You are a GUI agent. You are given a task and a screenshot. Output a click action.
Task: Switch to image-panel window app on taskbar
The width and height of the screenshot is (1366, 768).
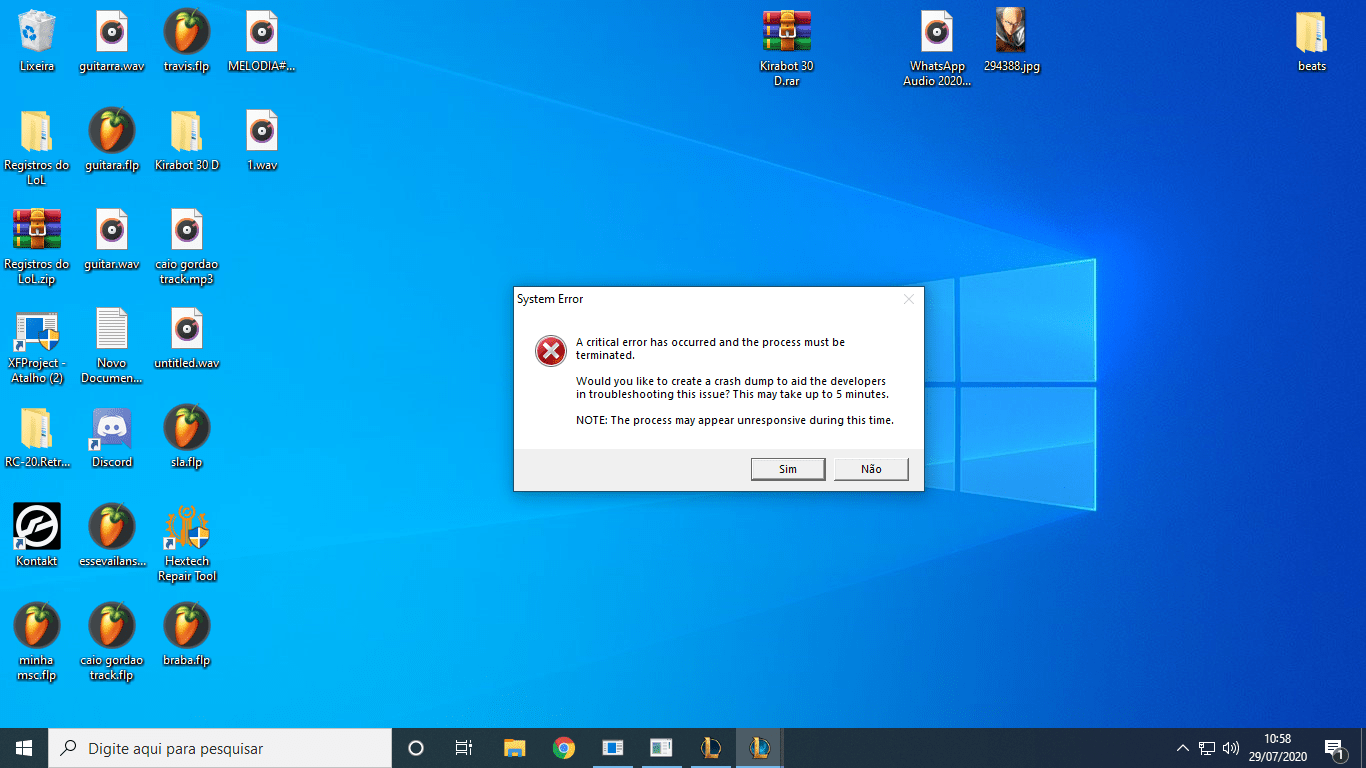click(661, 748)
